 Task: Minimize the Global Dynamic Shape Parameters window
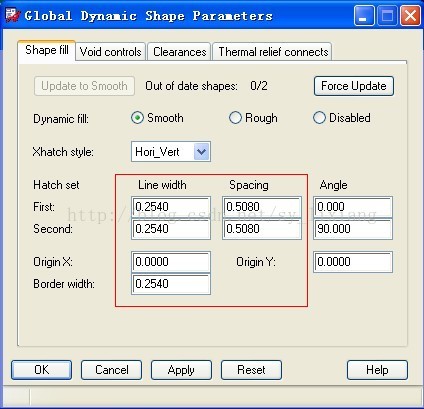coord(364,16)
